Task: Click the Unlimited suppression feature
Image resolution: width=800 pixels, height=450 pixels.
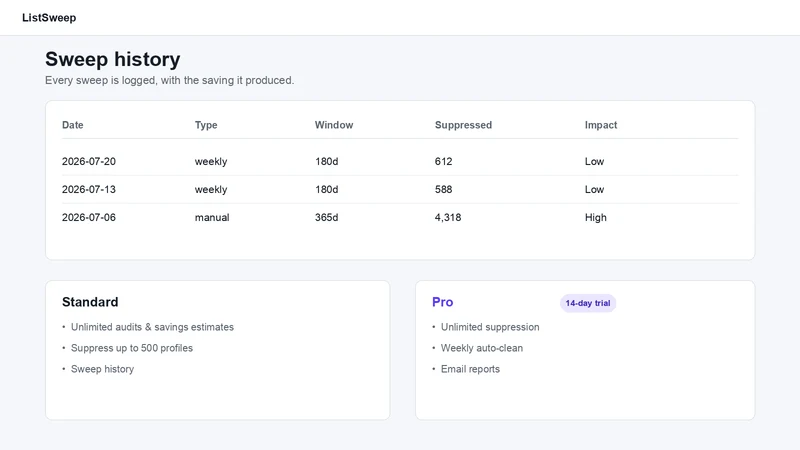Action: pos(490,327)
